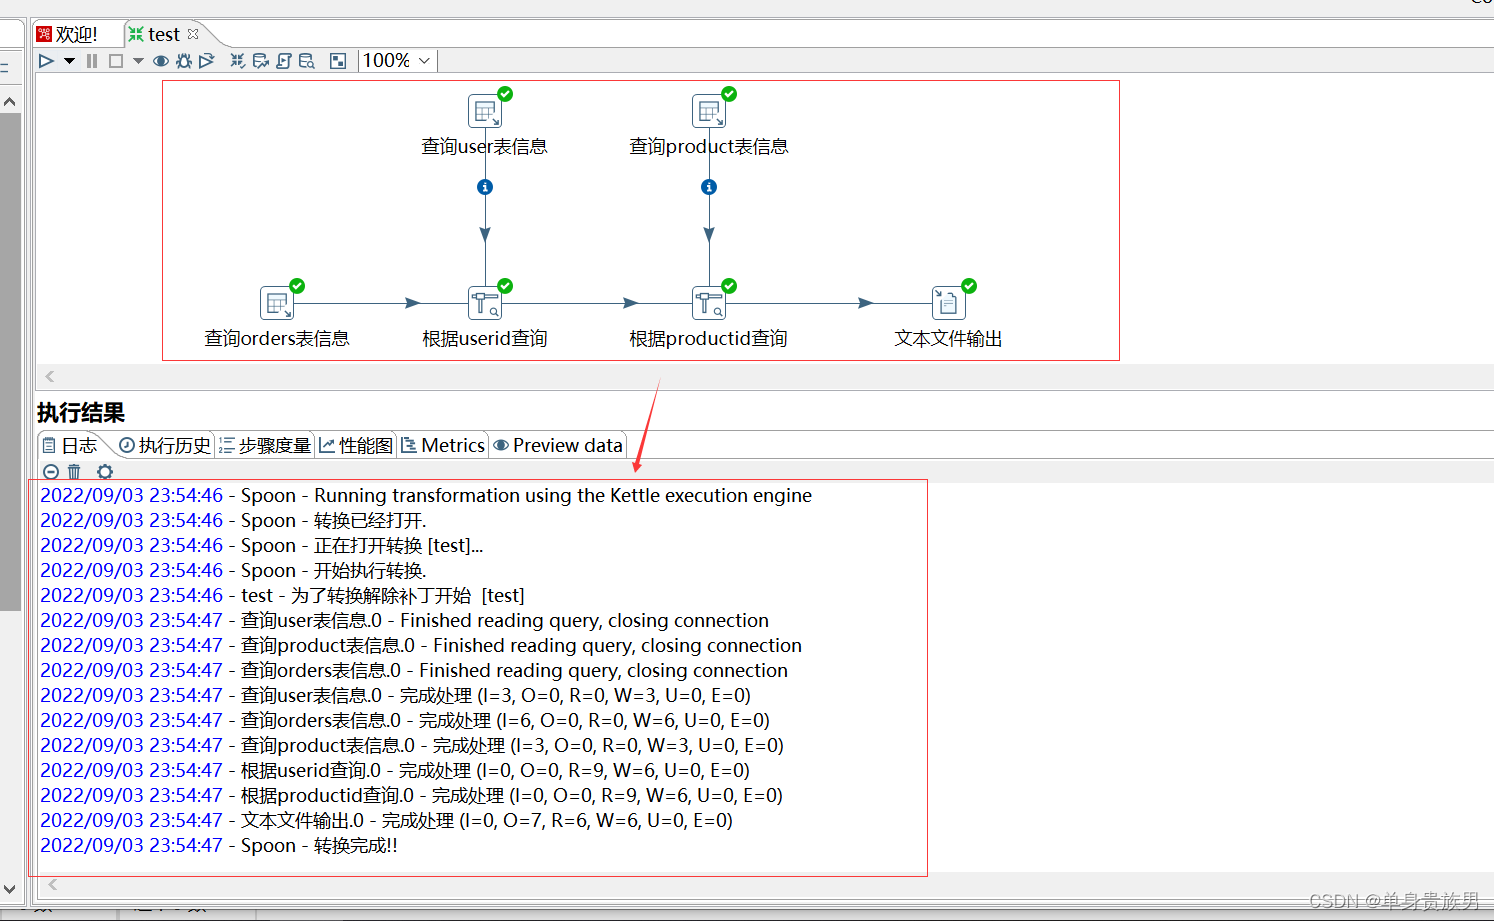Image resolution: width=1494 pixels, height=921 pixels.
Task: Click the 开始执行转换 log line
Action: click(233, 570)
